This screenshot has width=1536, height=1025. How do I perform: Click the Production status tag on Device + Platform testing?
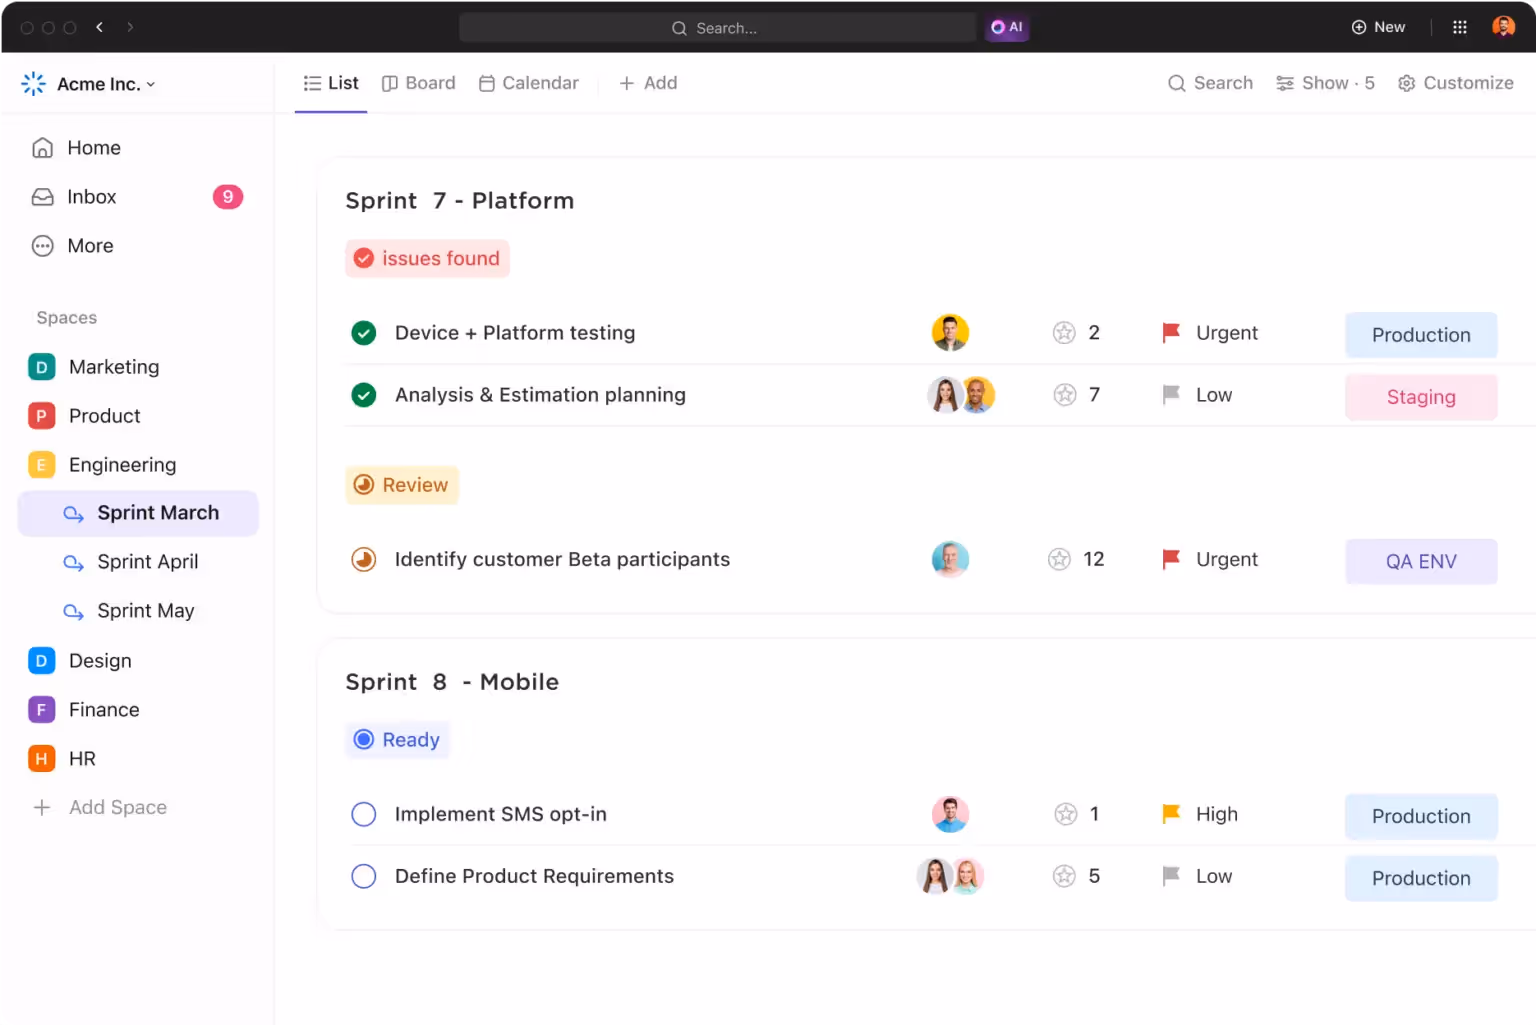pos(1421,334)
